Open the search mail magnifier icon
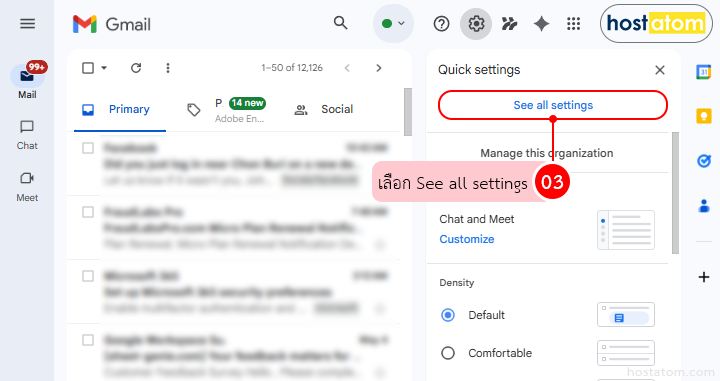This screenshot has height=381, width=720. pos(340,22)
